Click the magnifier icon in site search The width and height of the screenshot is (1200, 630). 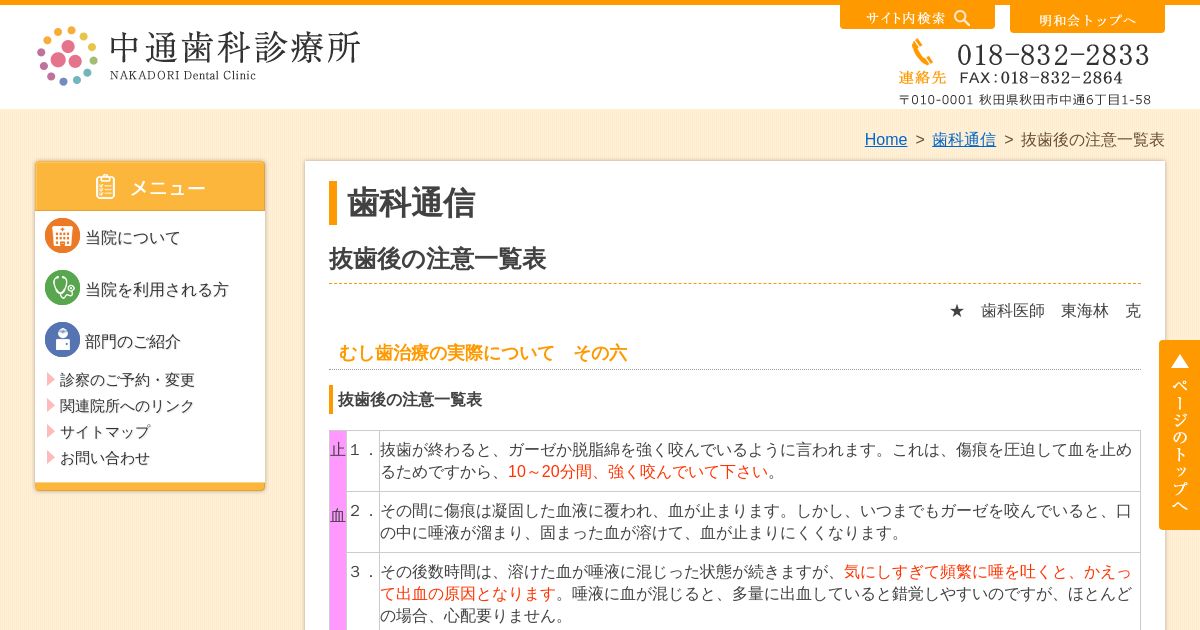[x=962, y=17]
